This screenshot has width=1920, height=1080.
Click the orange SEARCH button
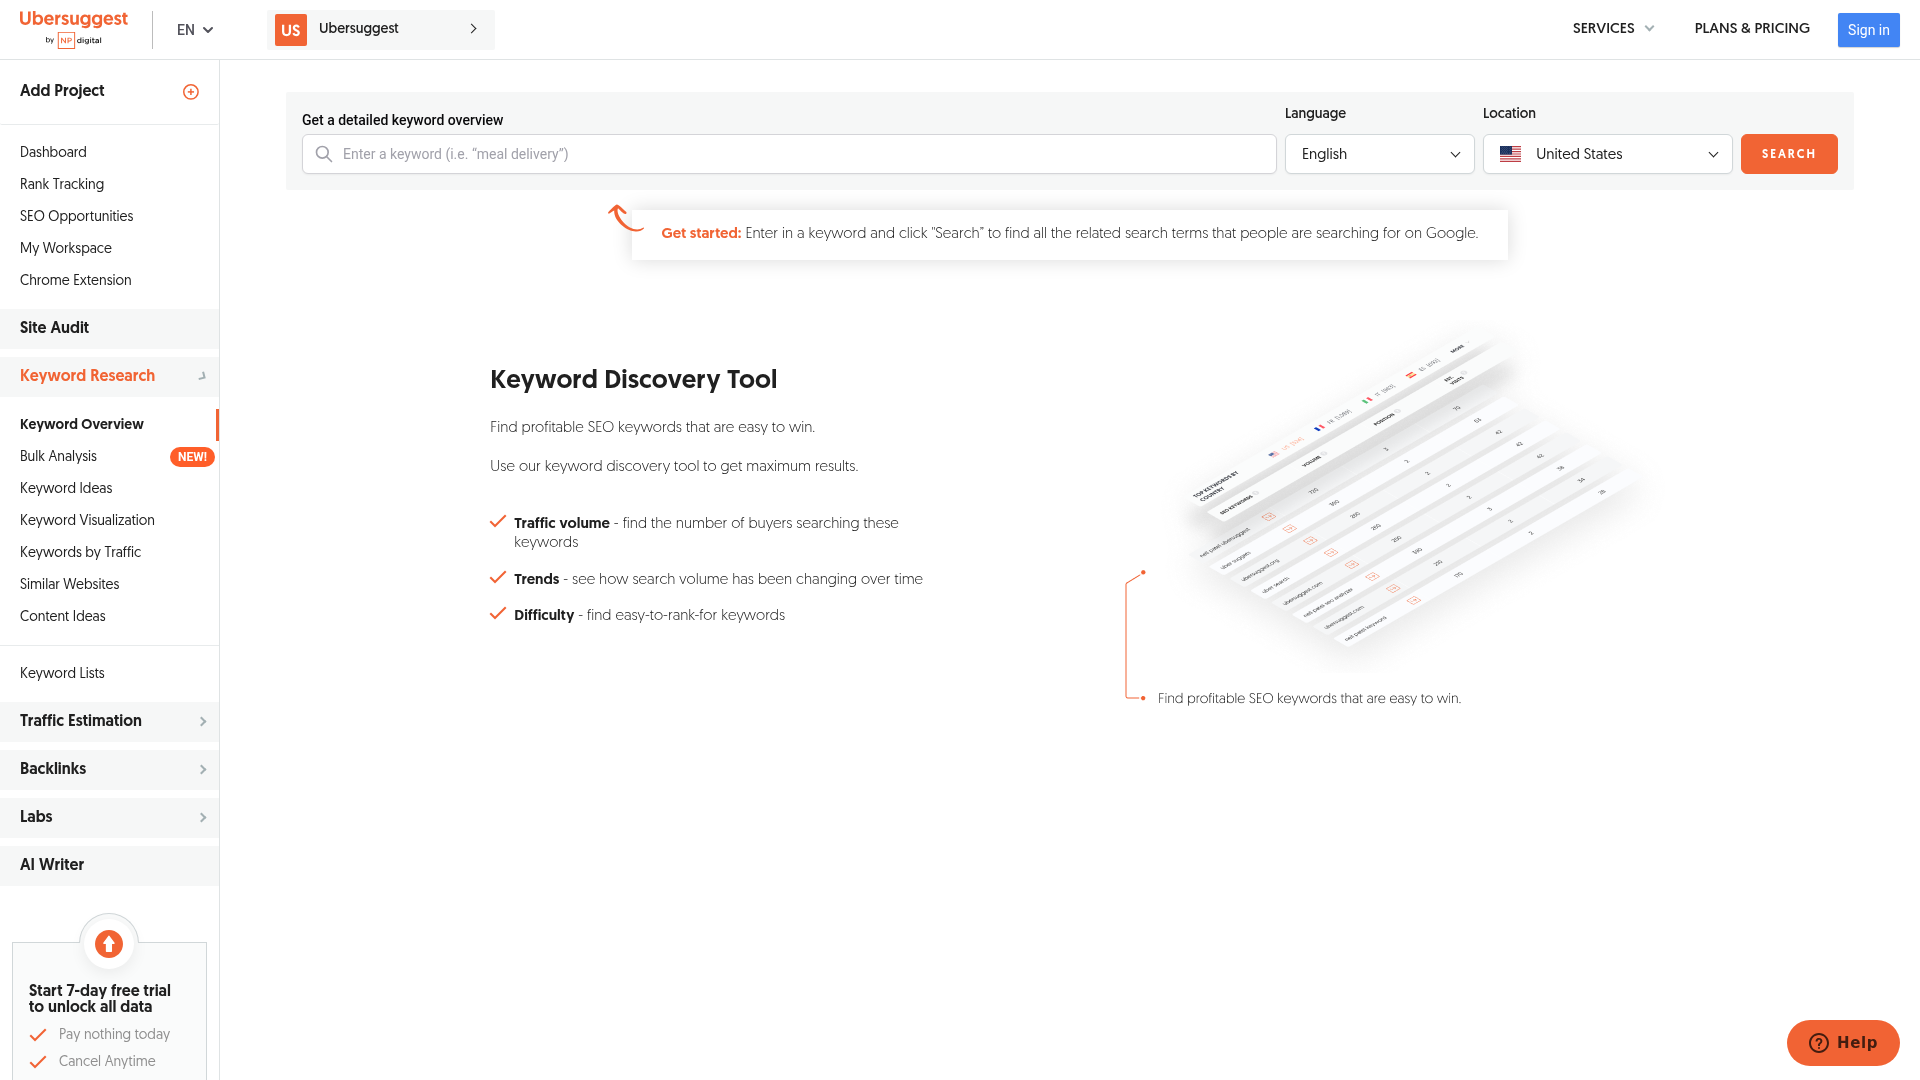pyautogui.click(x=1788, y=154)
